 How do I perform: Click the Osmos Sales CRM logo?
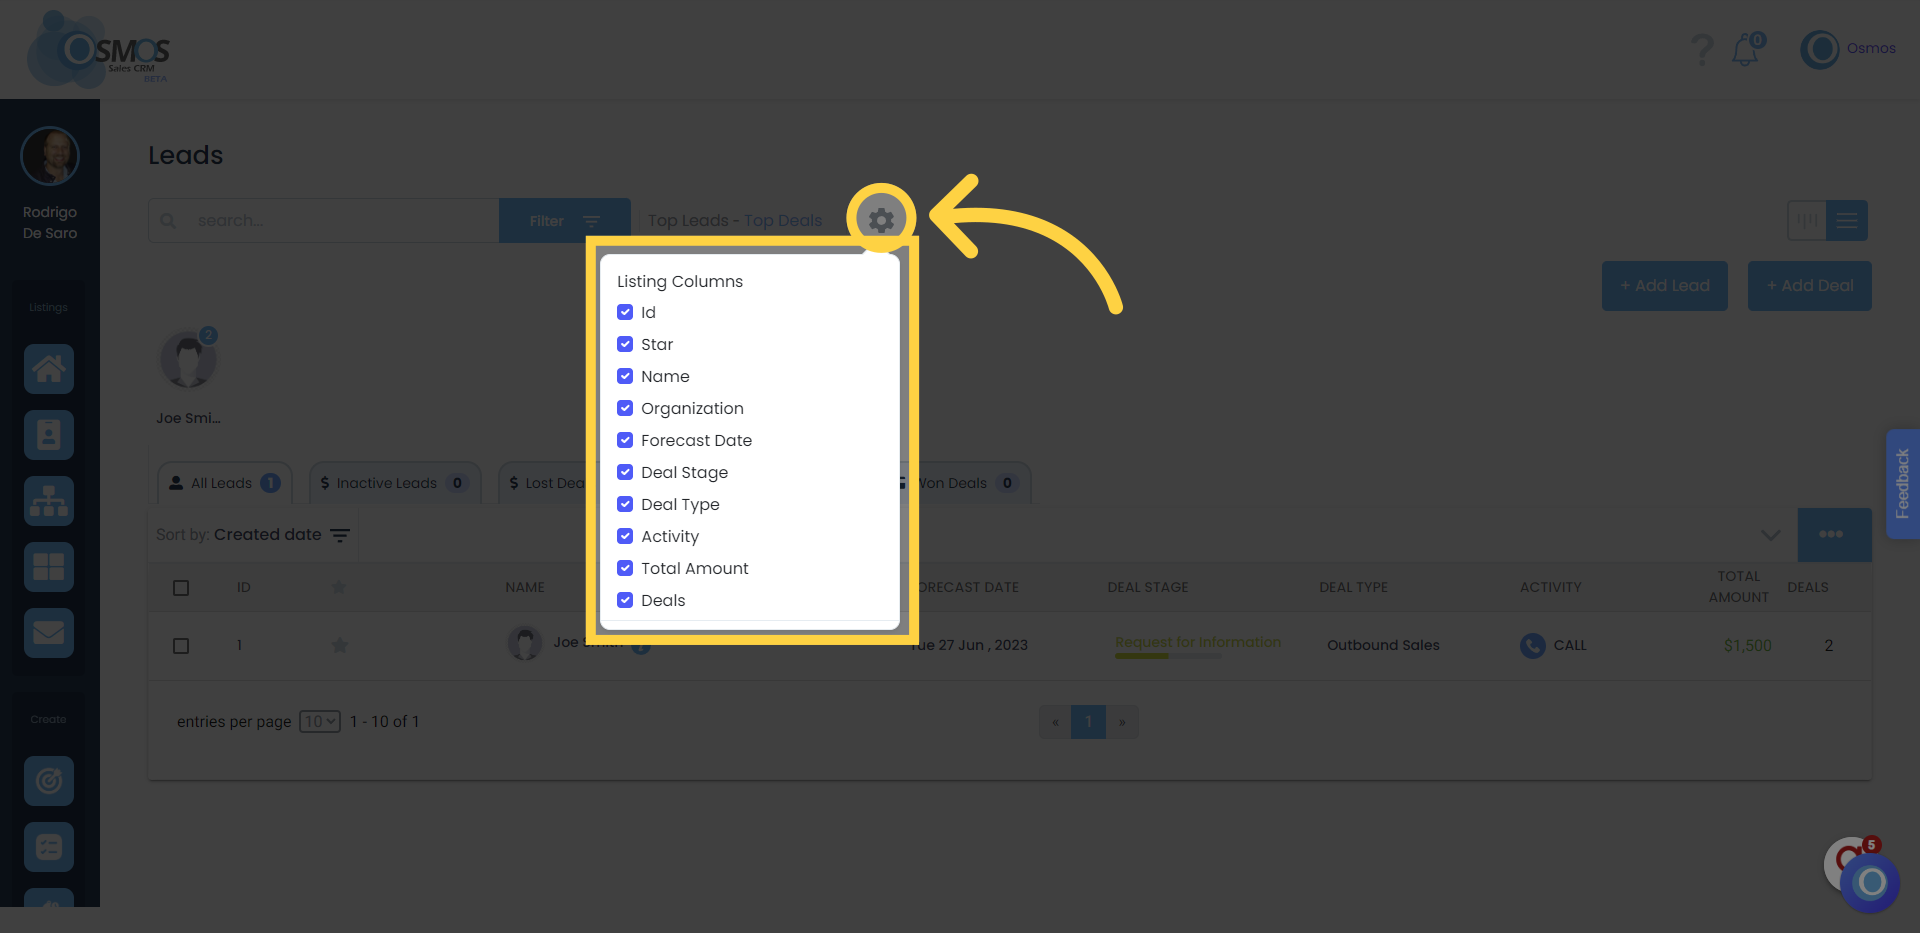pos(100,50)
